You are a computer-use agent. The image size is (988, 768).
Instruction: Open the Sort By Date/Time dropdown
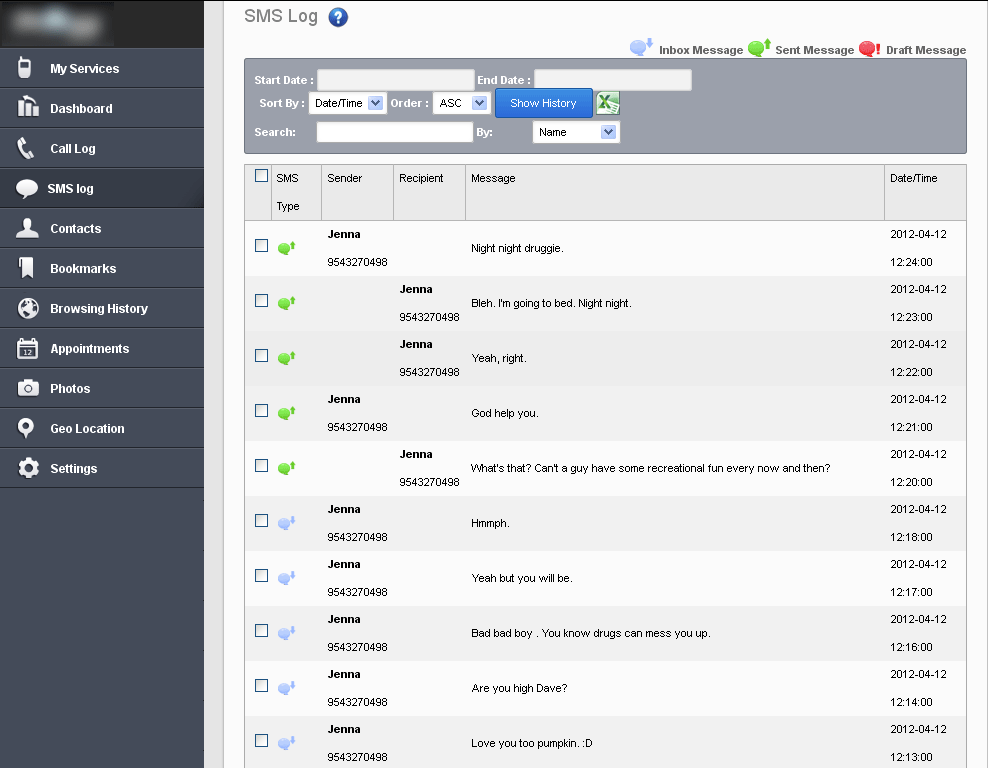[x=347, y=103]
